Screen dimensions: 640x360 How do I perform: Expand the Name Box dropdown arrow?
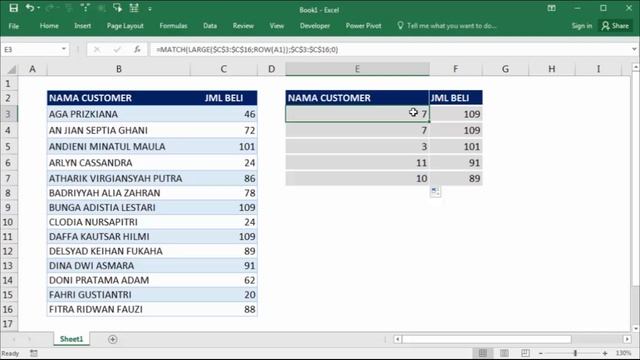click(64, 49)
